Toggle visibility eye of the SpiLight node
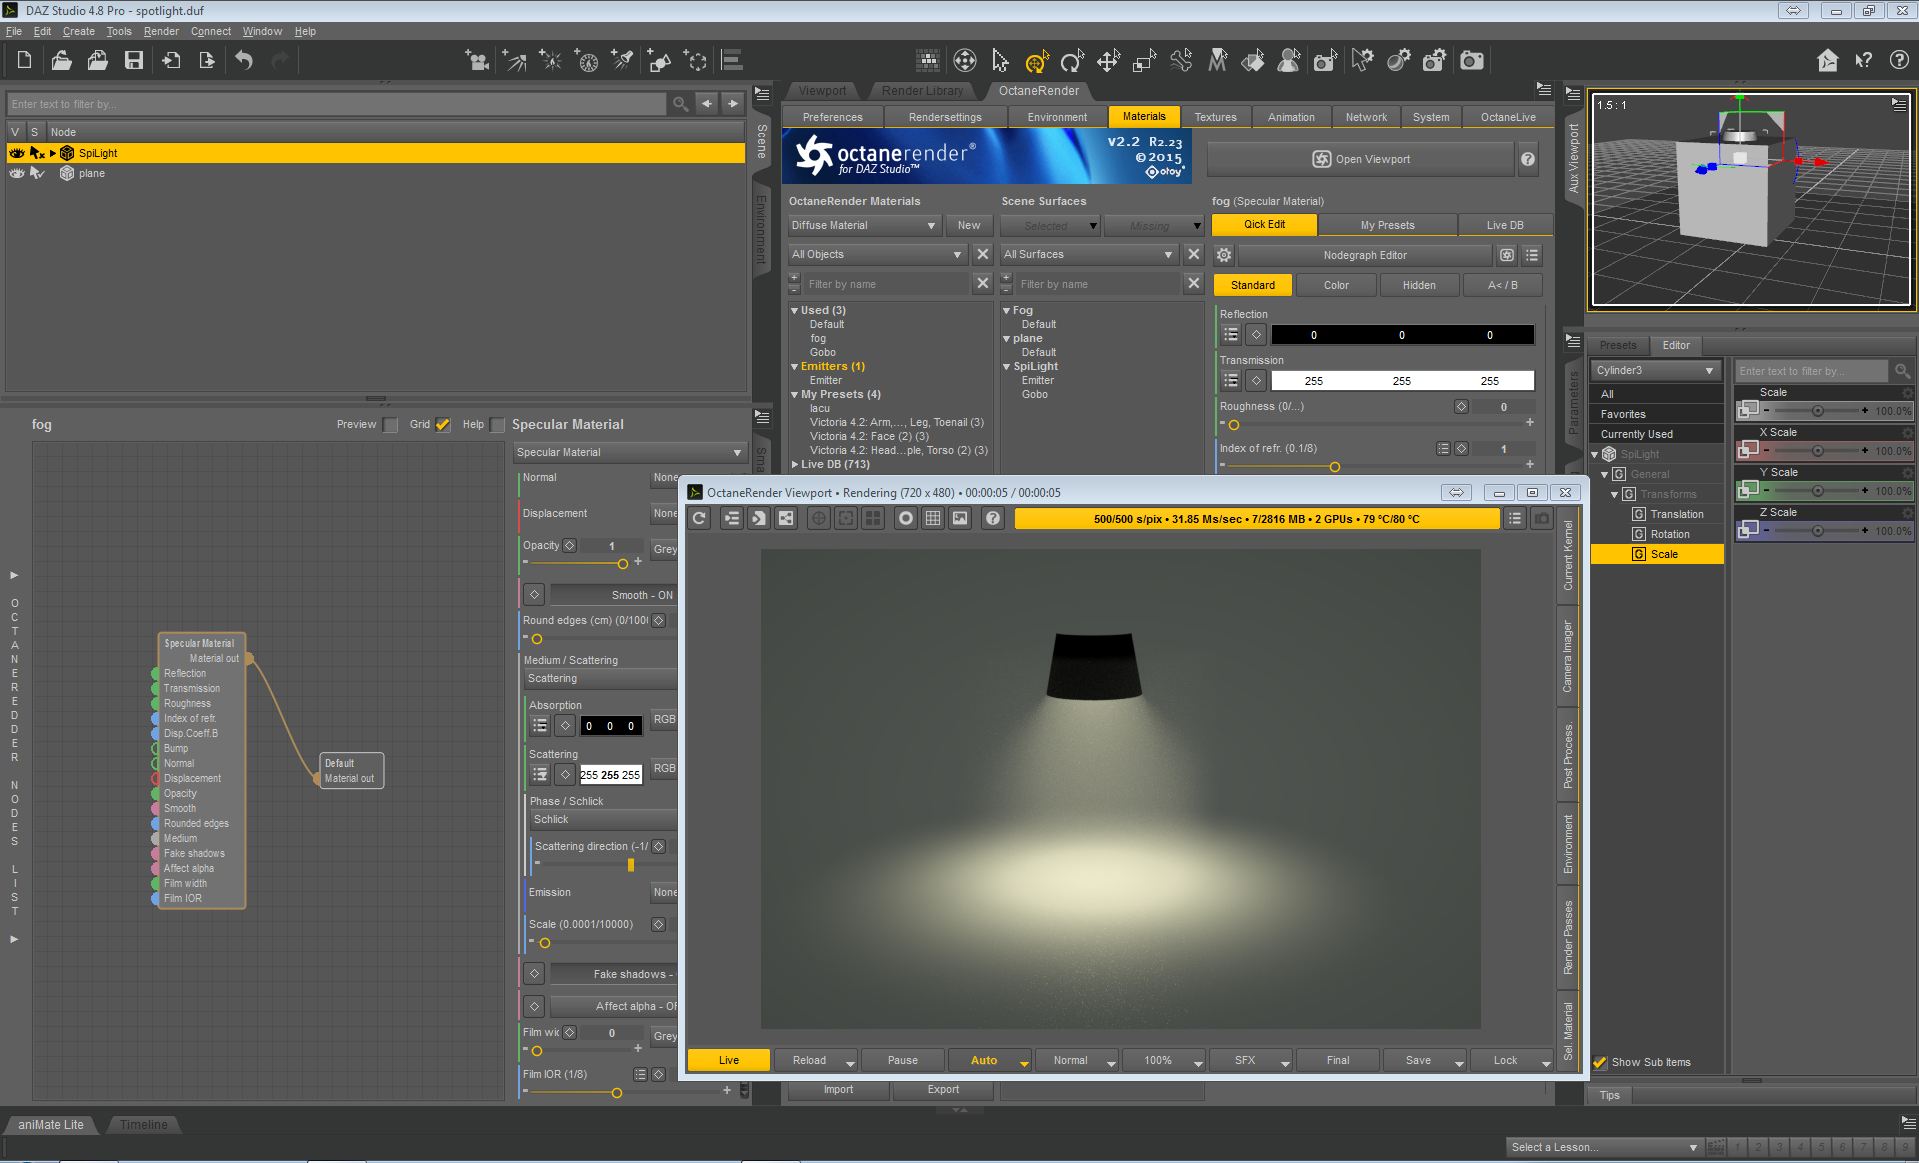1919x1163 pixels. tap(16, 153)
